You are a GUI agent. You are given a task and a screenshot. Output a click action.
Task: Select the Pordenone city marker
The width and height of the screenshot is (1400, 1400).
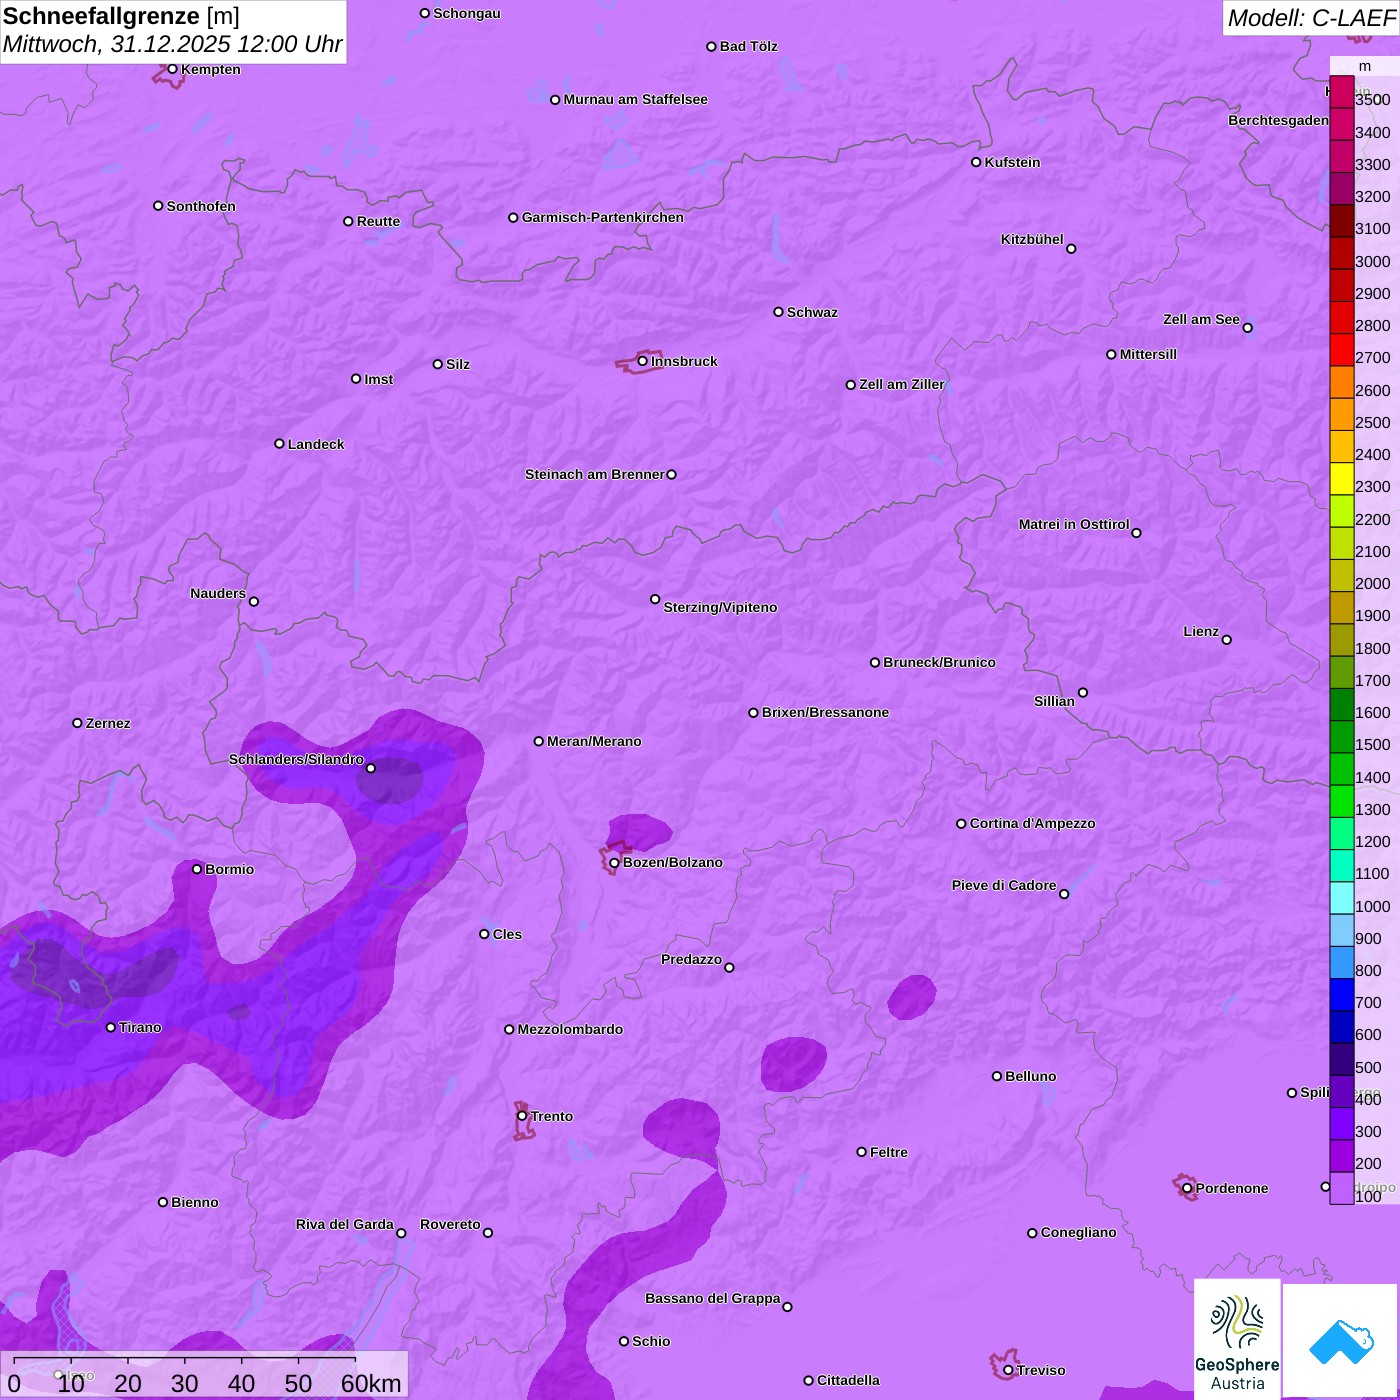pos(1187,1188)
